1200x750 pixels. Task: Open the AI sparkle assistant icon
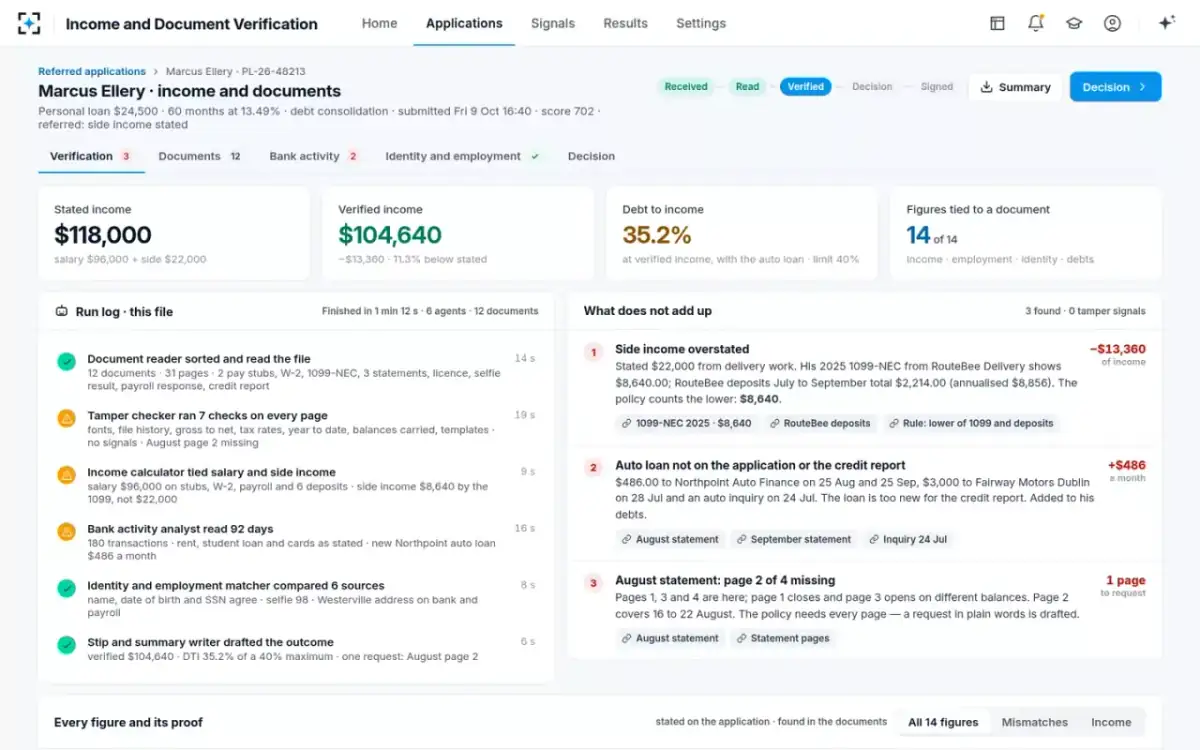pyautogui.click(x=1166, y=23)
